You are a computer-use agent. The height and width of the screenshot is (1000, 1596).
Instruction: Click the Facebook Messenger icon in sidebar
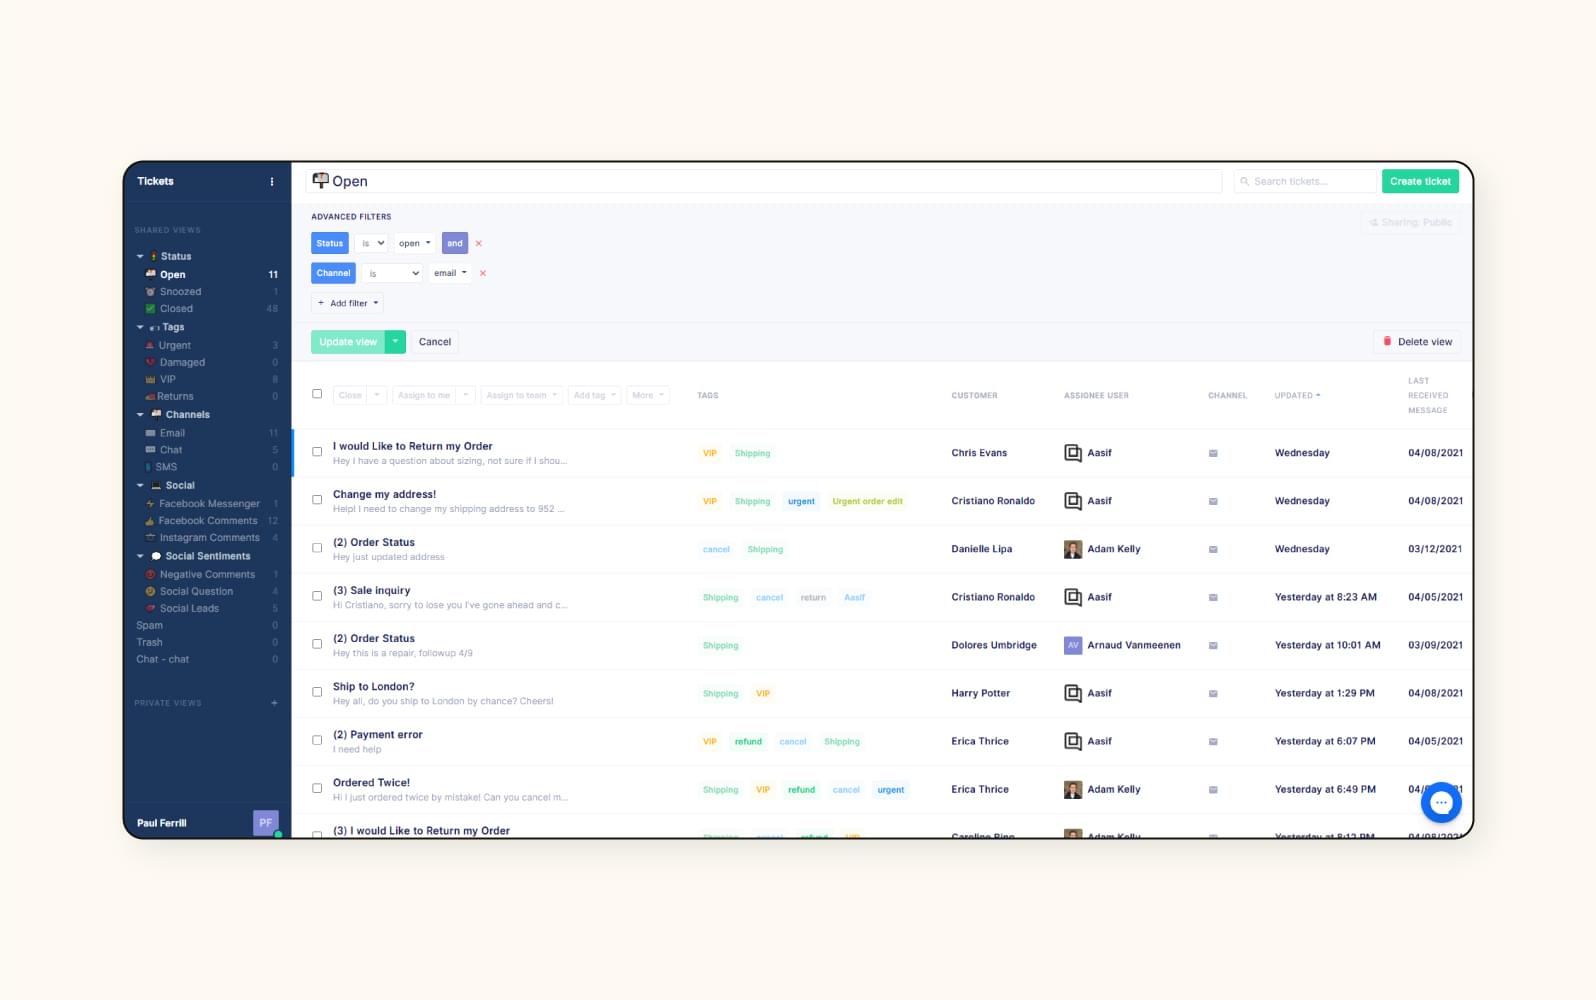click(x=150, y=504)
